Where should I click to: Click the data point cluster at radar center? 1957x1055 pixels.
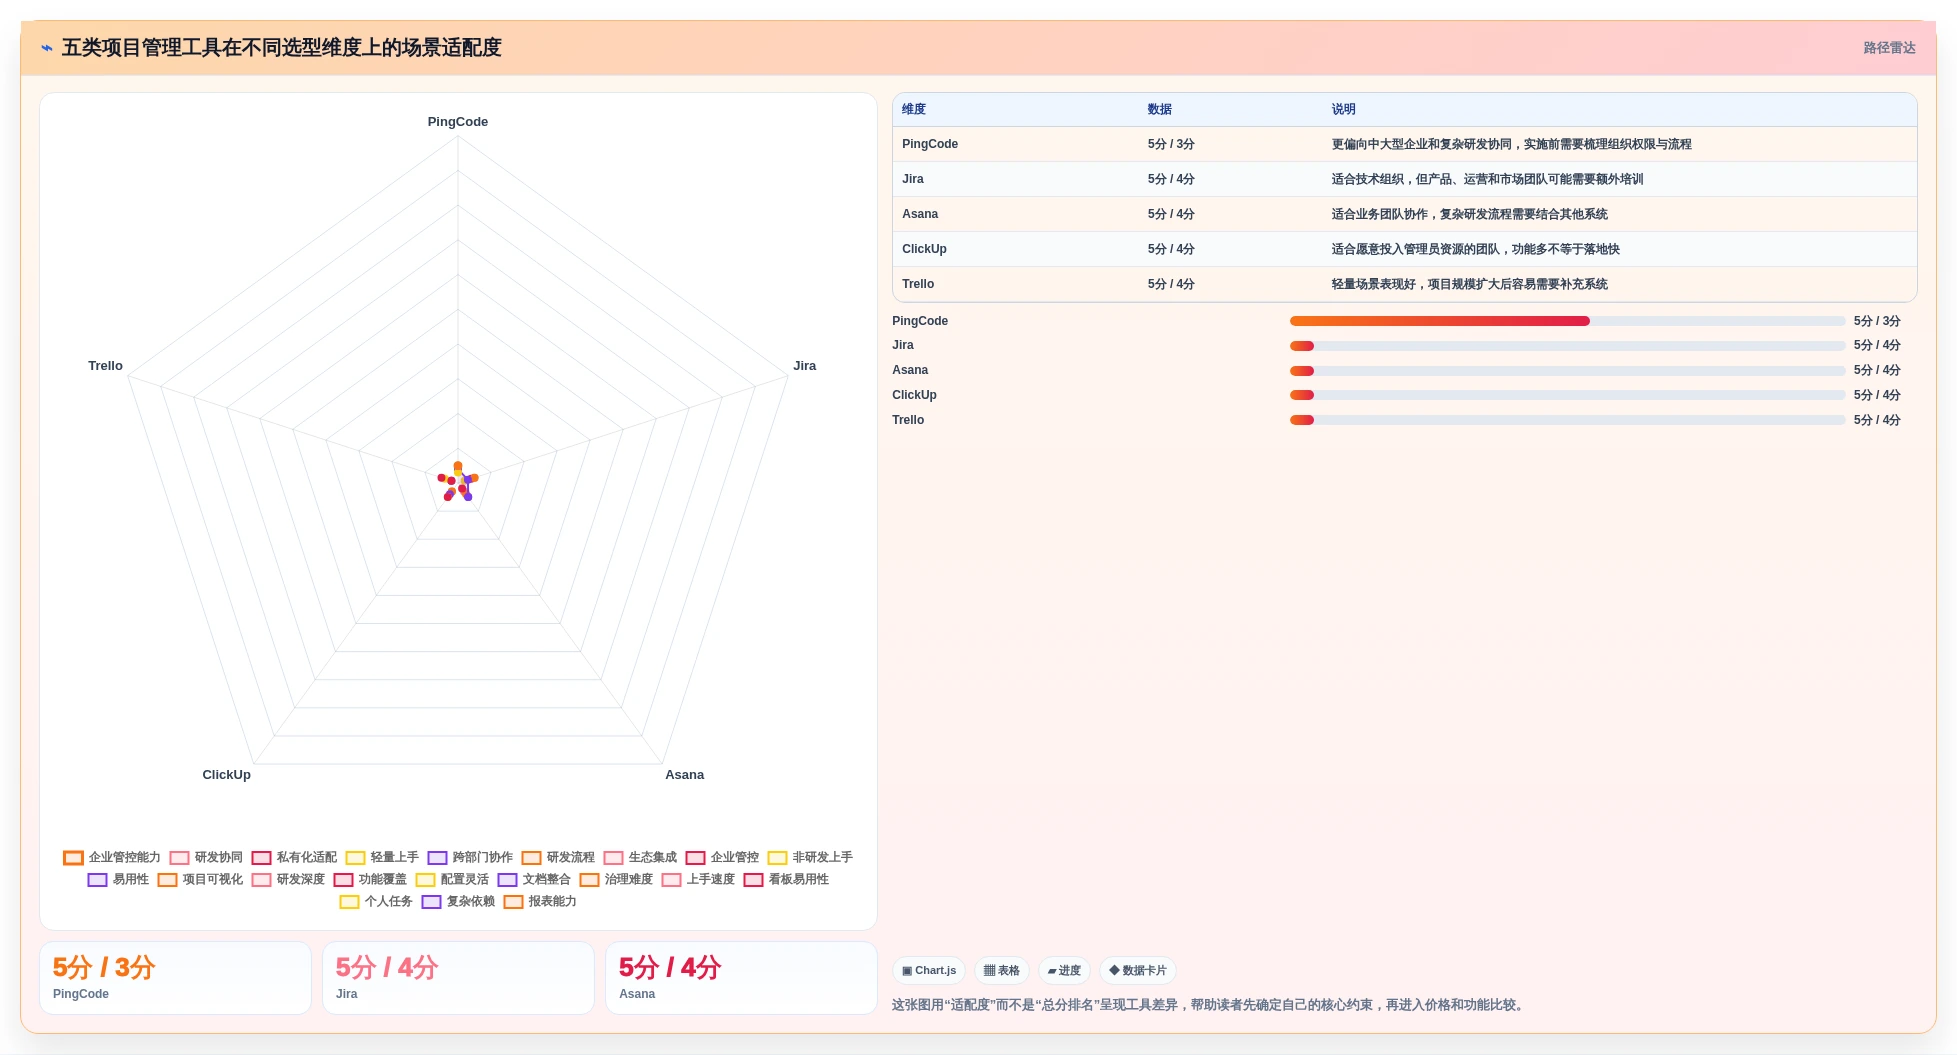tap(458, 481)
